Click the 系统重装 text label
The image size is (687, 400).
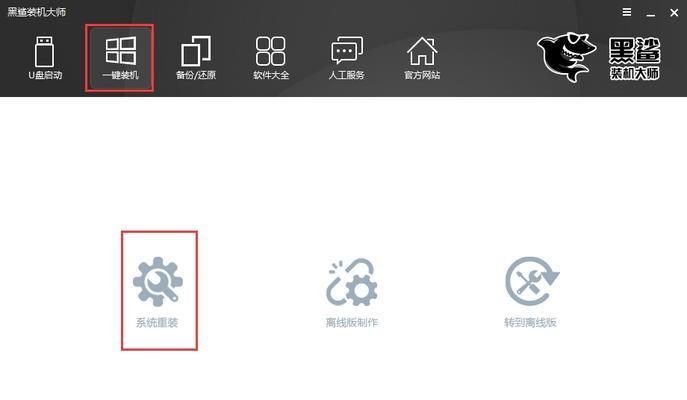[157, 323]
